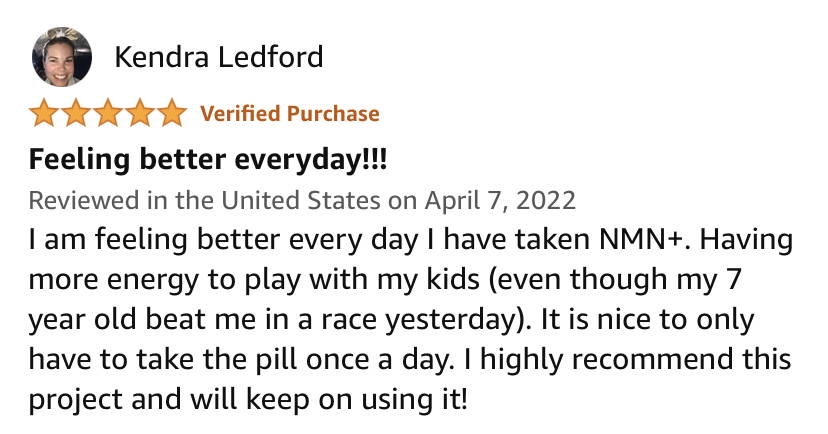Click the word 'Purchase' in the badge
The image size is (828, 434).
click(x=333, y=114)
